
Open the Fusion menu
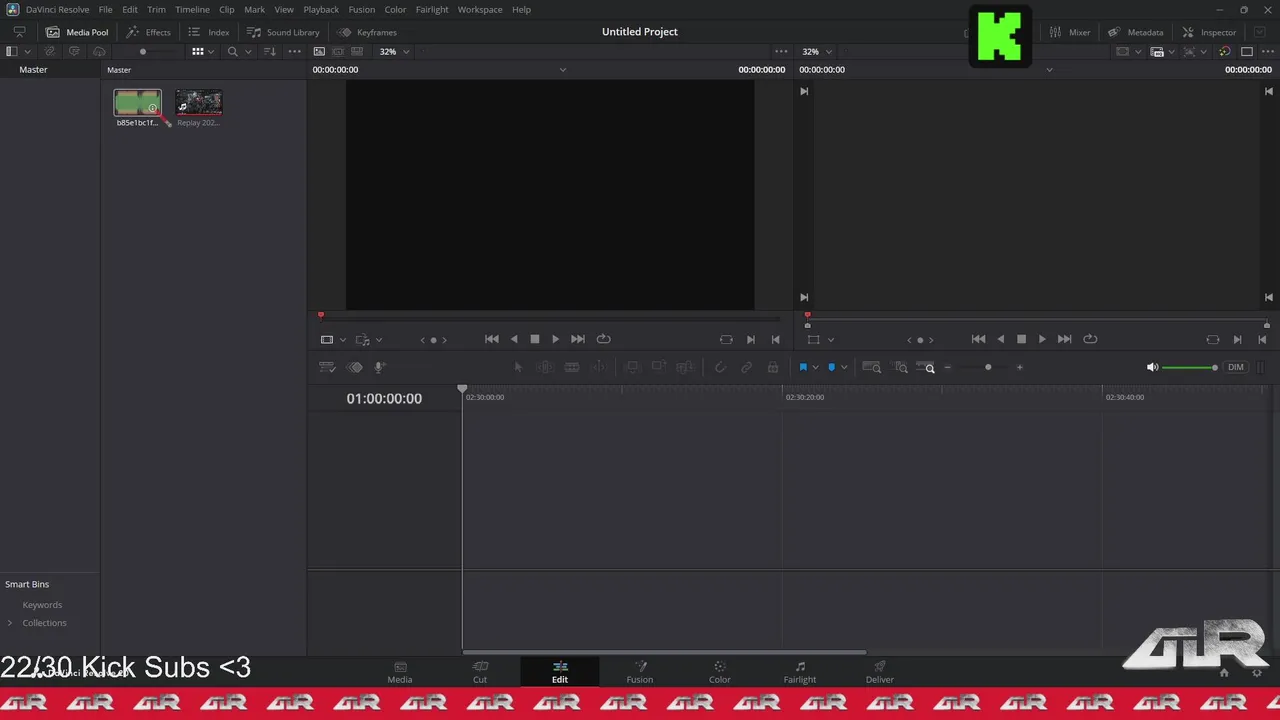pos(361,9)
